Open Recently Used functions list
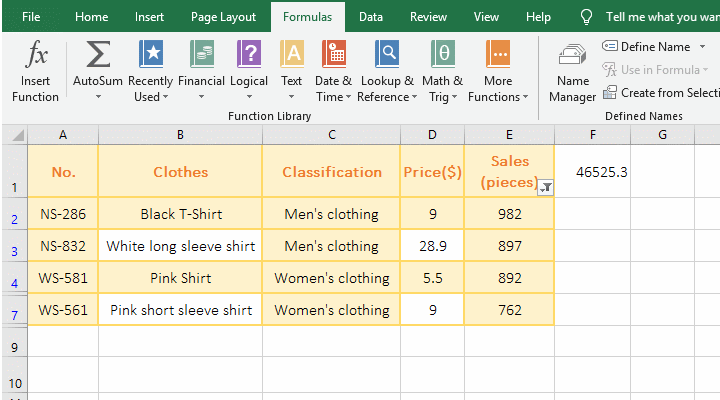This screenshot has height=400, width=720. (x=151, y=71)
